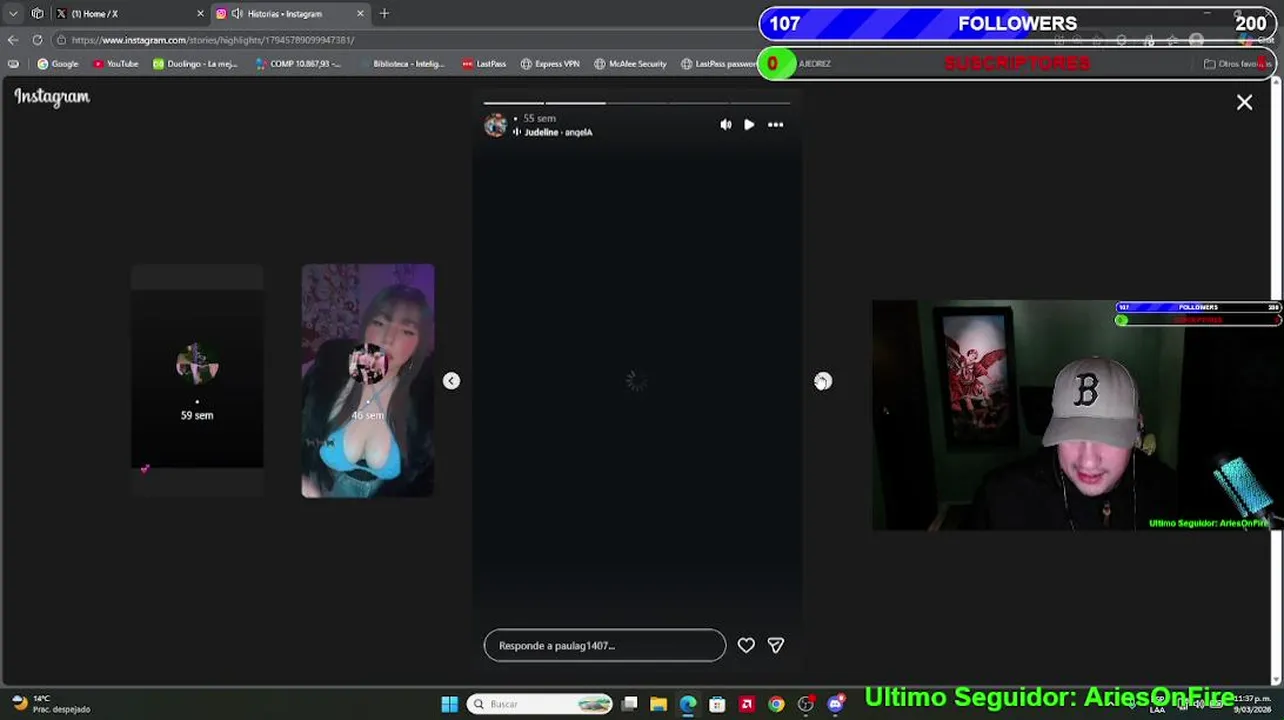Advance to the next story with the right arrow
Screen dimensions: 1284x720
[822, 381]
